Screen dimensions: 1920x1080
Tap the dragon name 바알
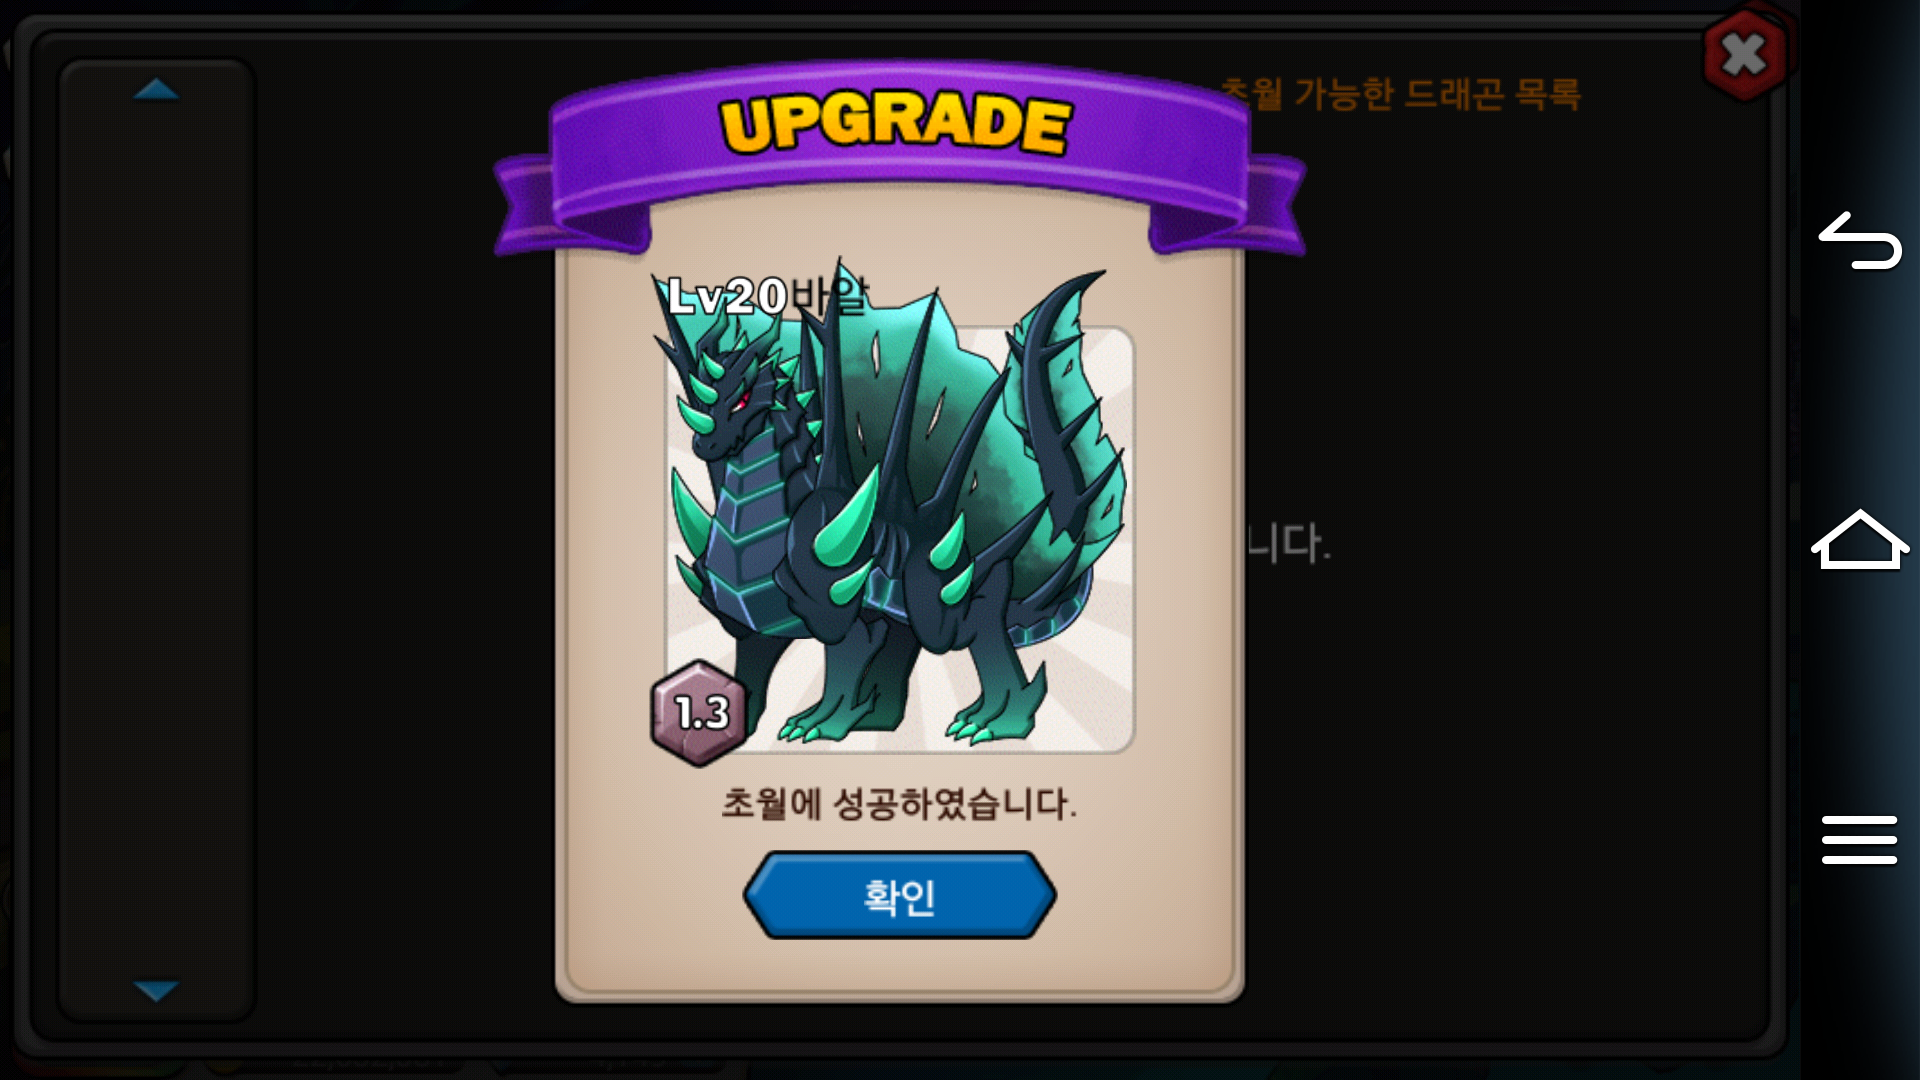pos(829,296)
